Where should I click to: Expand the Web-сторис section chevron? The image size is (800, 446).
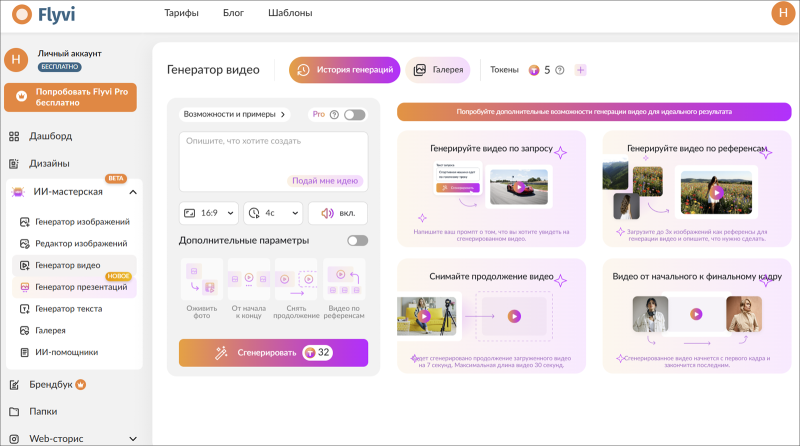tap(133, 439)
